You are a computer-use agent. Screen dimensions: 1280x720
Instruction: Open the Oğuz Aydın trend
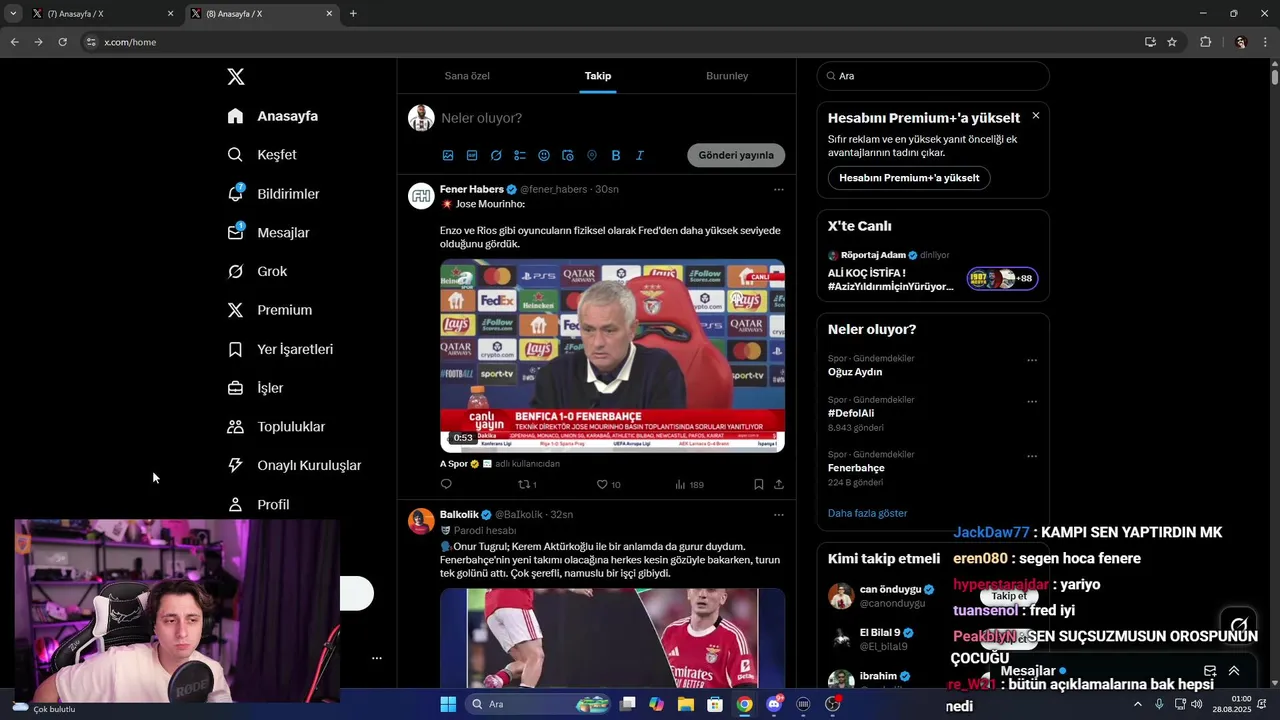click(855, 372)
